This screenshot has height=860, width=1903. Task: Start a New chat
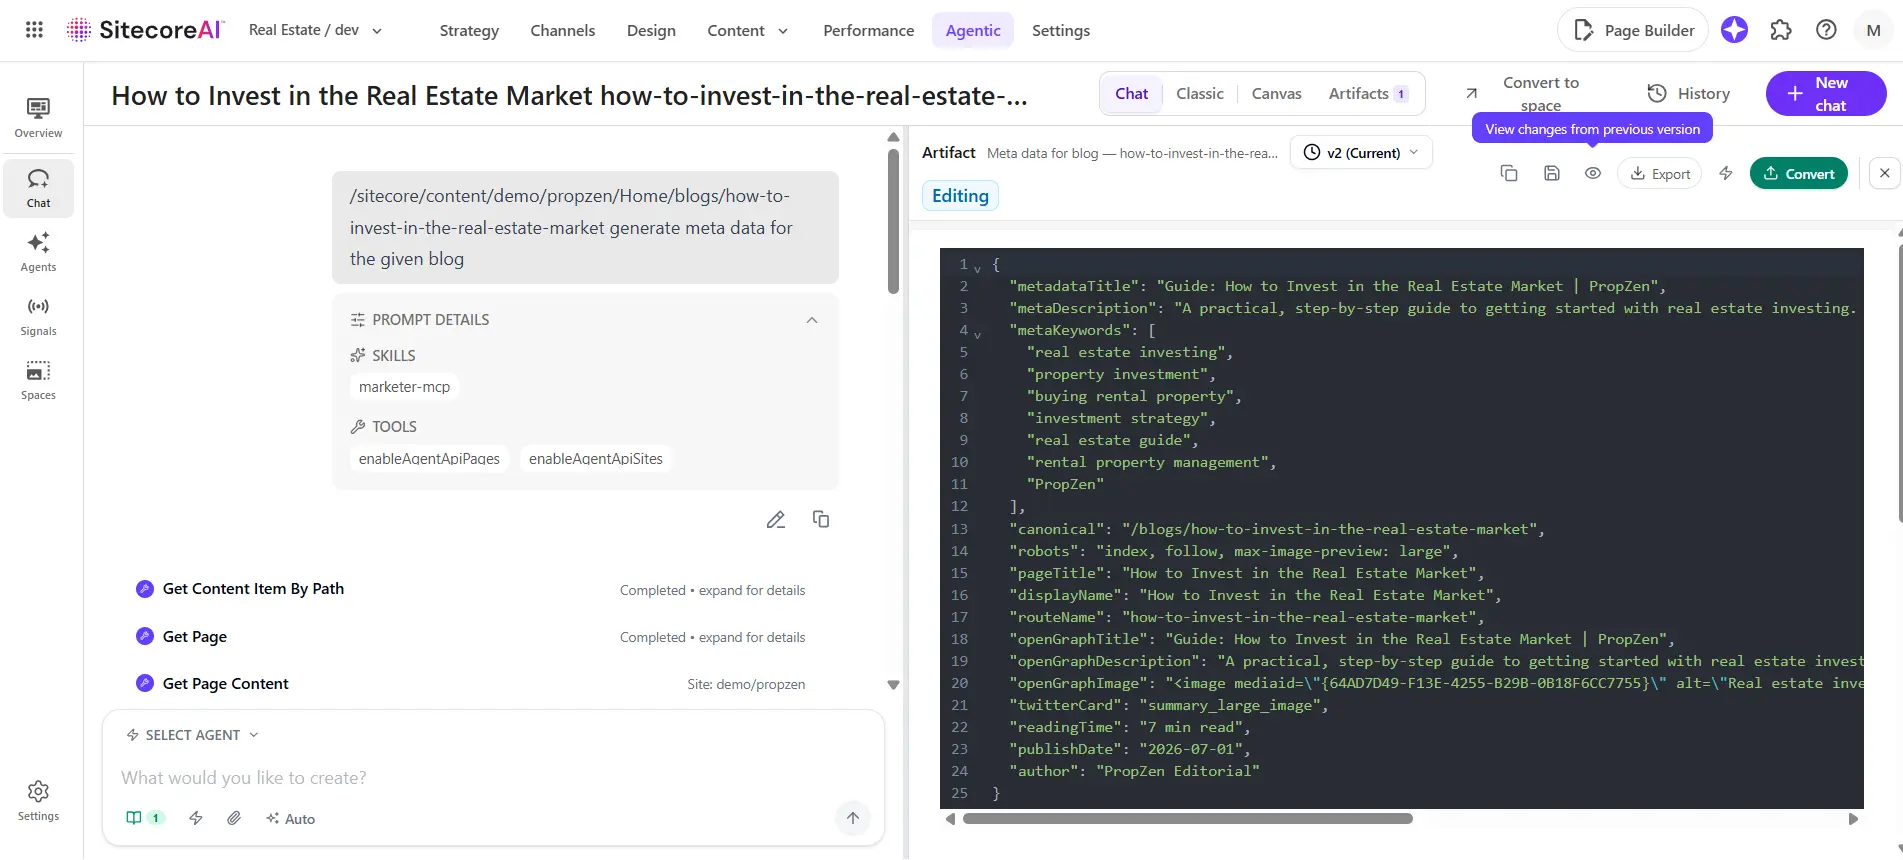(1826, 94)
